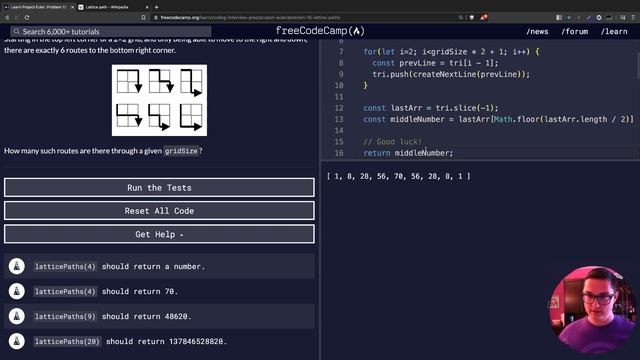Click line number 12 in editor gutter
640x360 pixels.
[339, 108]
